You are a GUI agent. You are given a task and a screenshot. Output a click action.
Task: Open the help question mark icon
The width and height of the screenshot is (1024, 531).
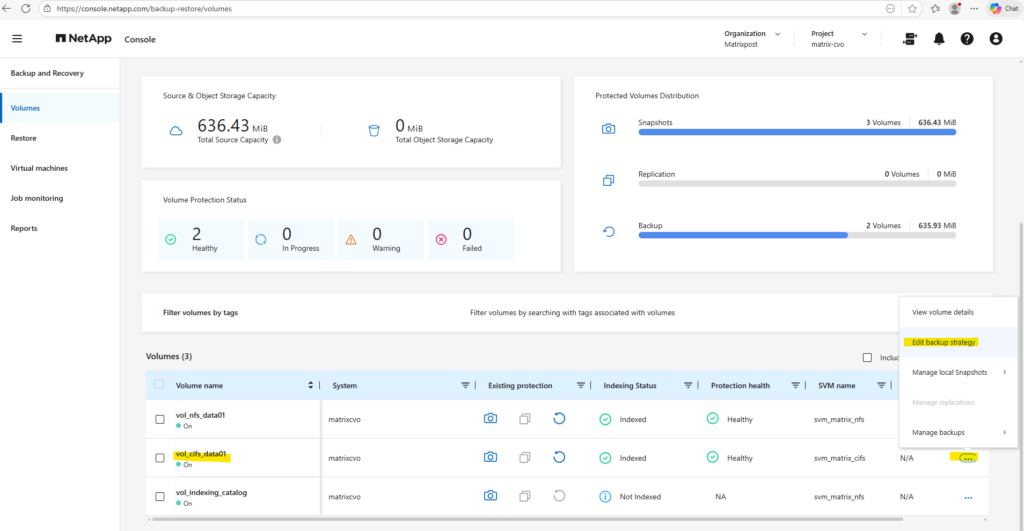click(967, 39)
